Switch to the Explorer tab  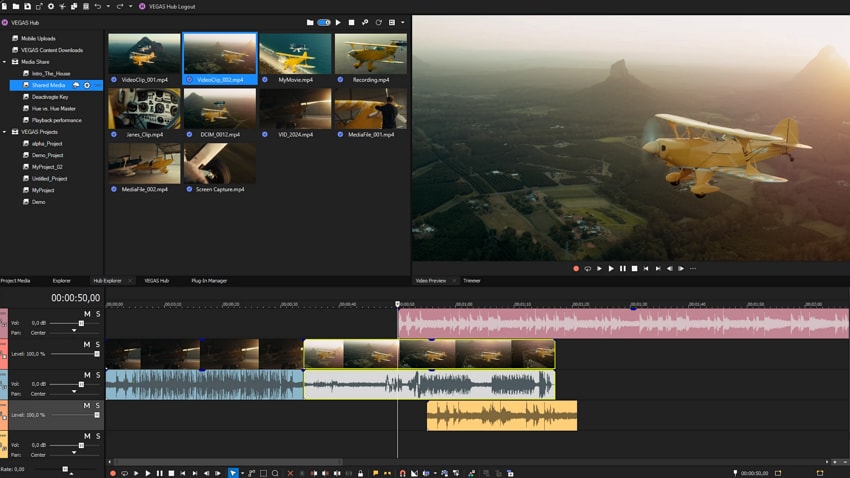61,281
